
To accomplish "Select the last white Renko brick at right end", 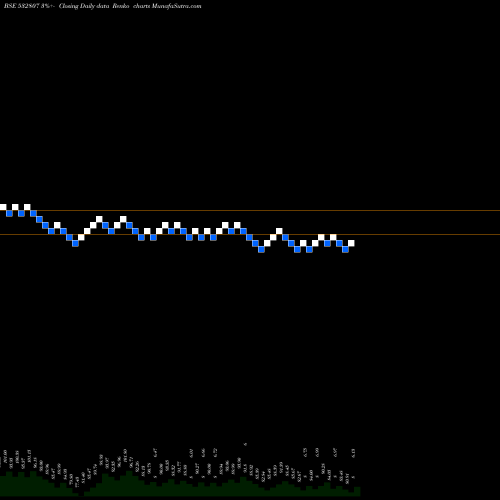I will [351, 243].
